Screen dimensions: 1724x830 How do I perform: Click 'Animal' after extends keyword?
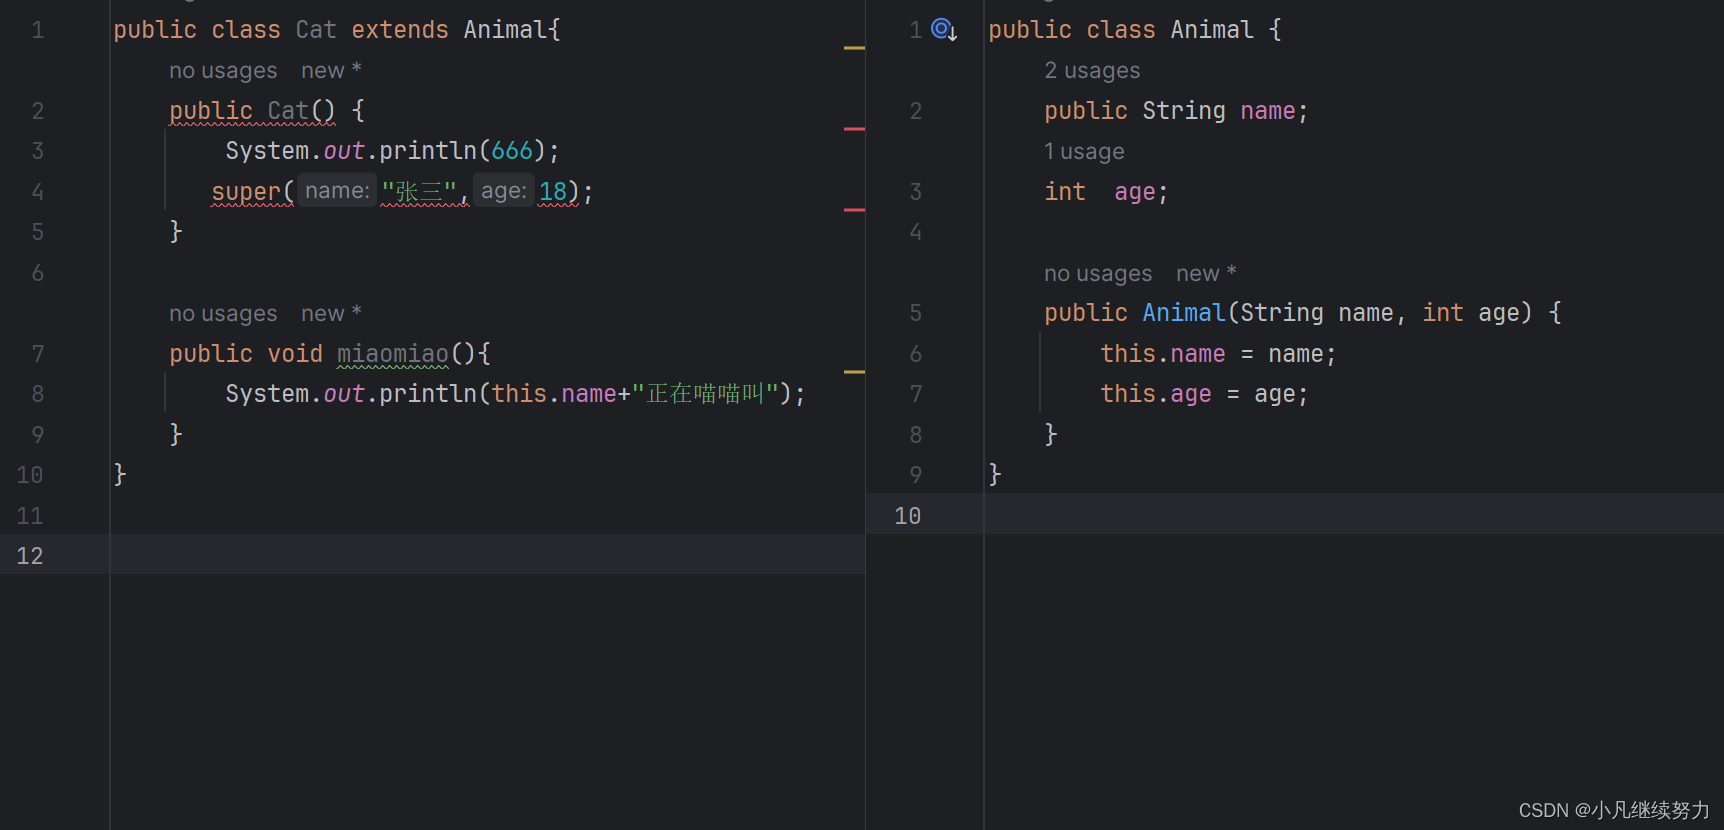point(505,30)
